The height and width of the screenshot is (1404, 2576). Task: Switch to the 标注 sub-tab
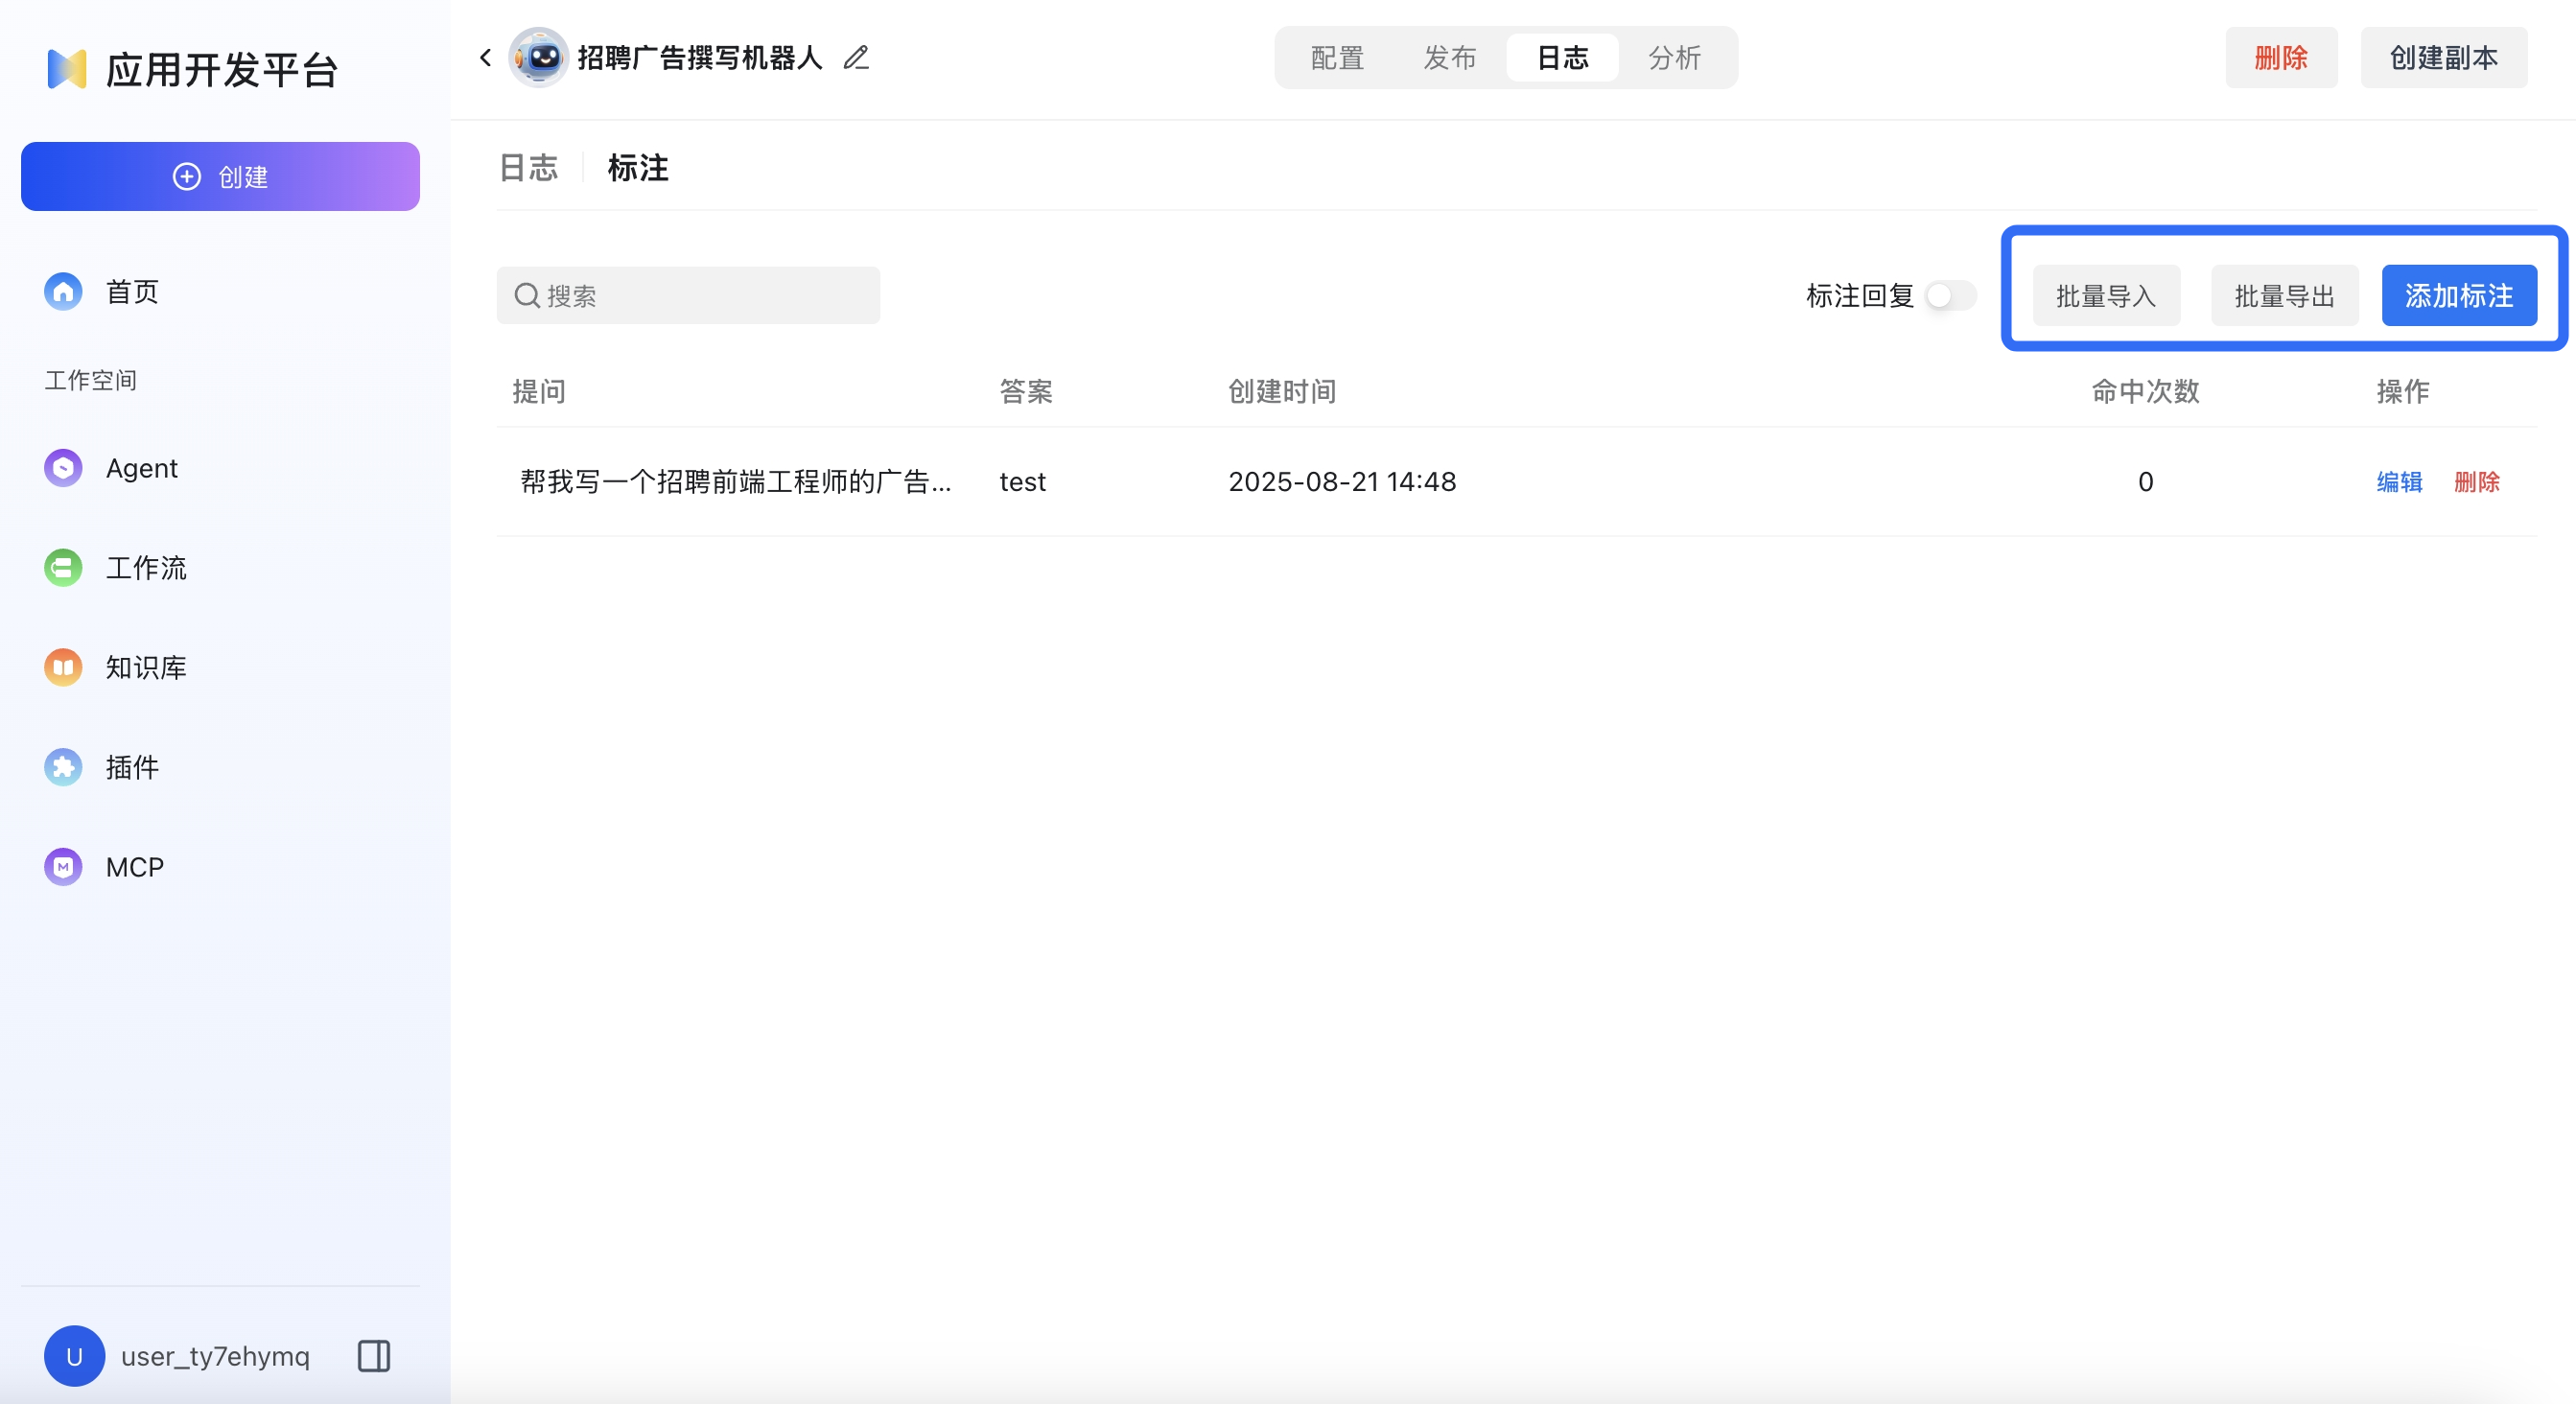637,168
